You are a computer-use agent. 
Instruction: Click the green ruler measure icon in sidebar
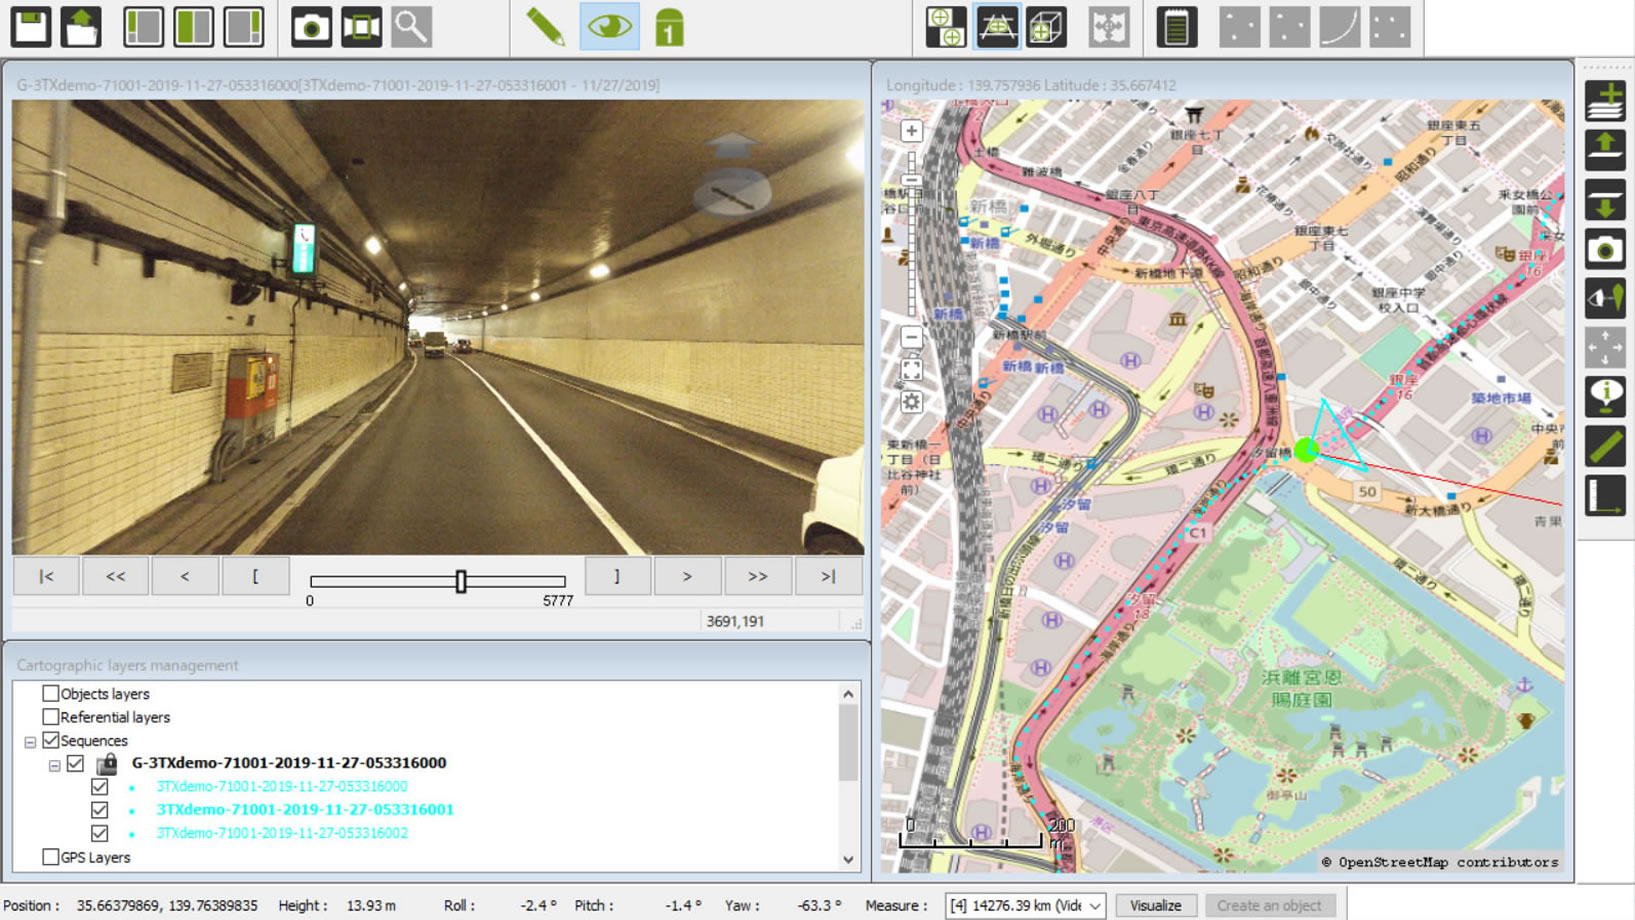click(1605, 446)
